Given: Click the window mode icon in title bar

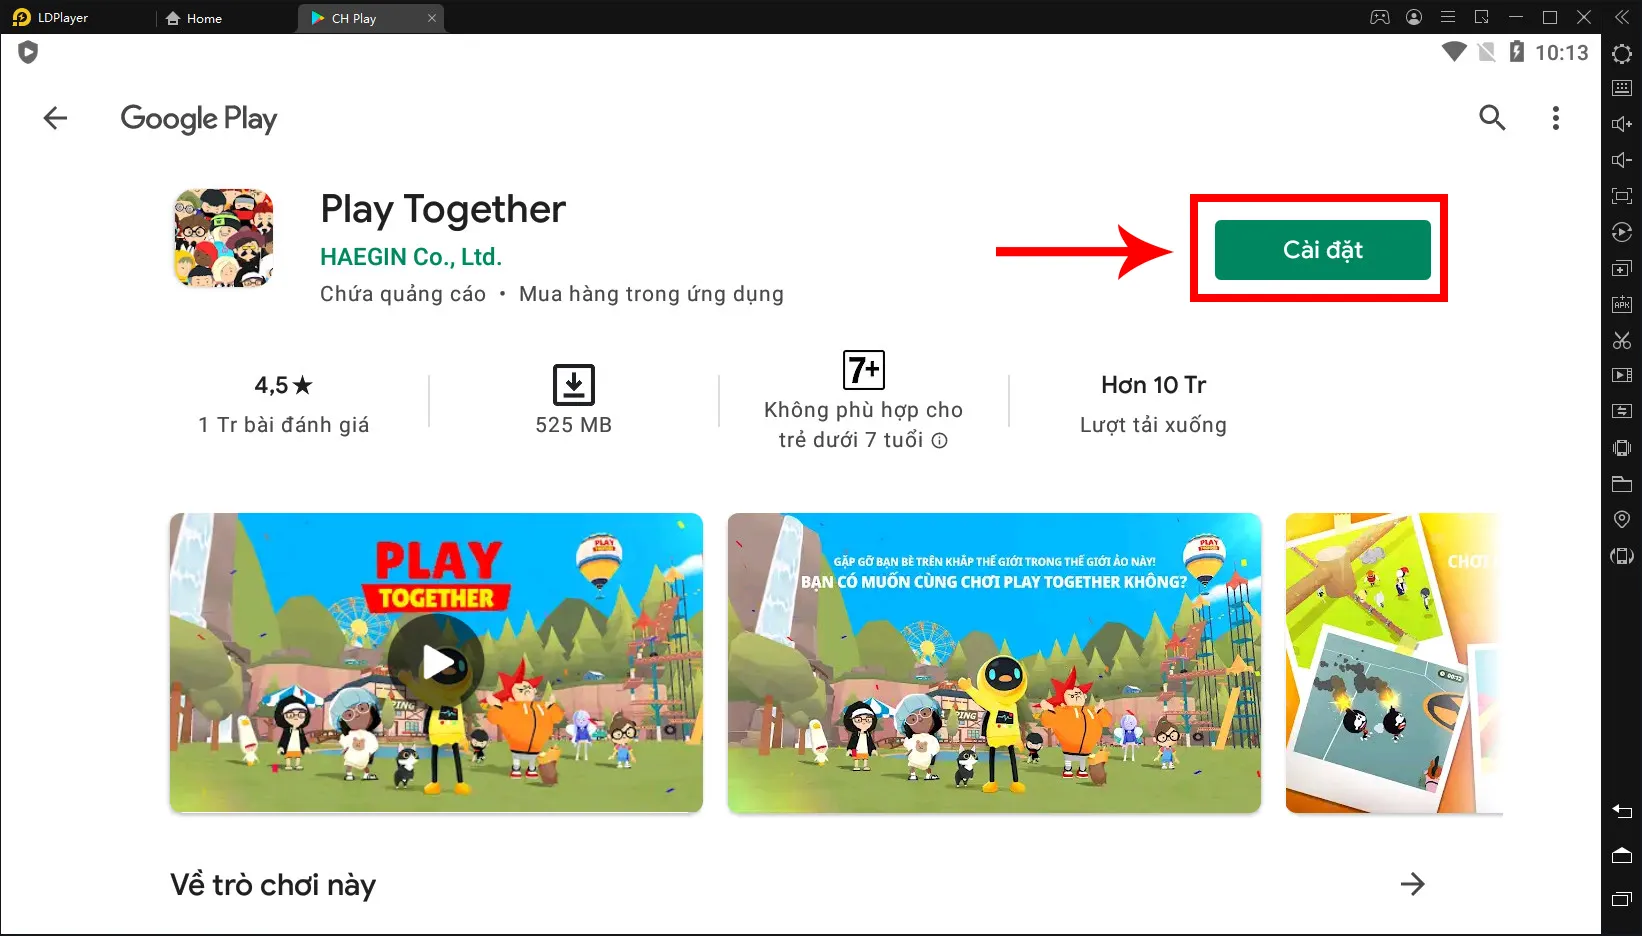Looking at the screenshot, I should [x=1482, y=18].
